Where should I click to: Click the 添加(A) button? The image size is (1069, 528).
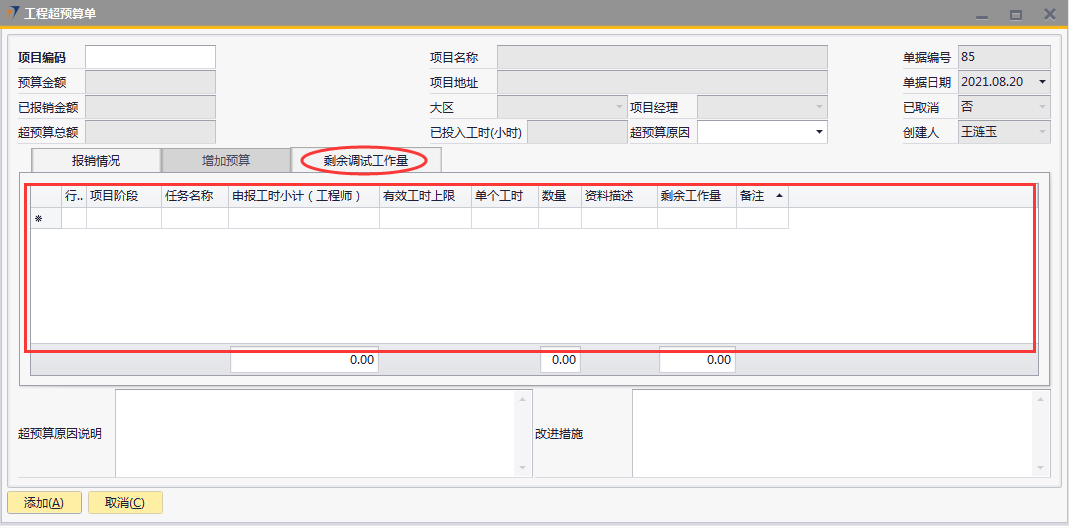[x=44, y=503]
